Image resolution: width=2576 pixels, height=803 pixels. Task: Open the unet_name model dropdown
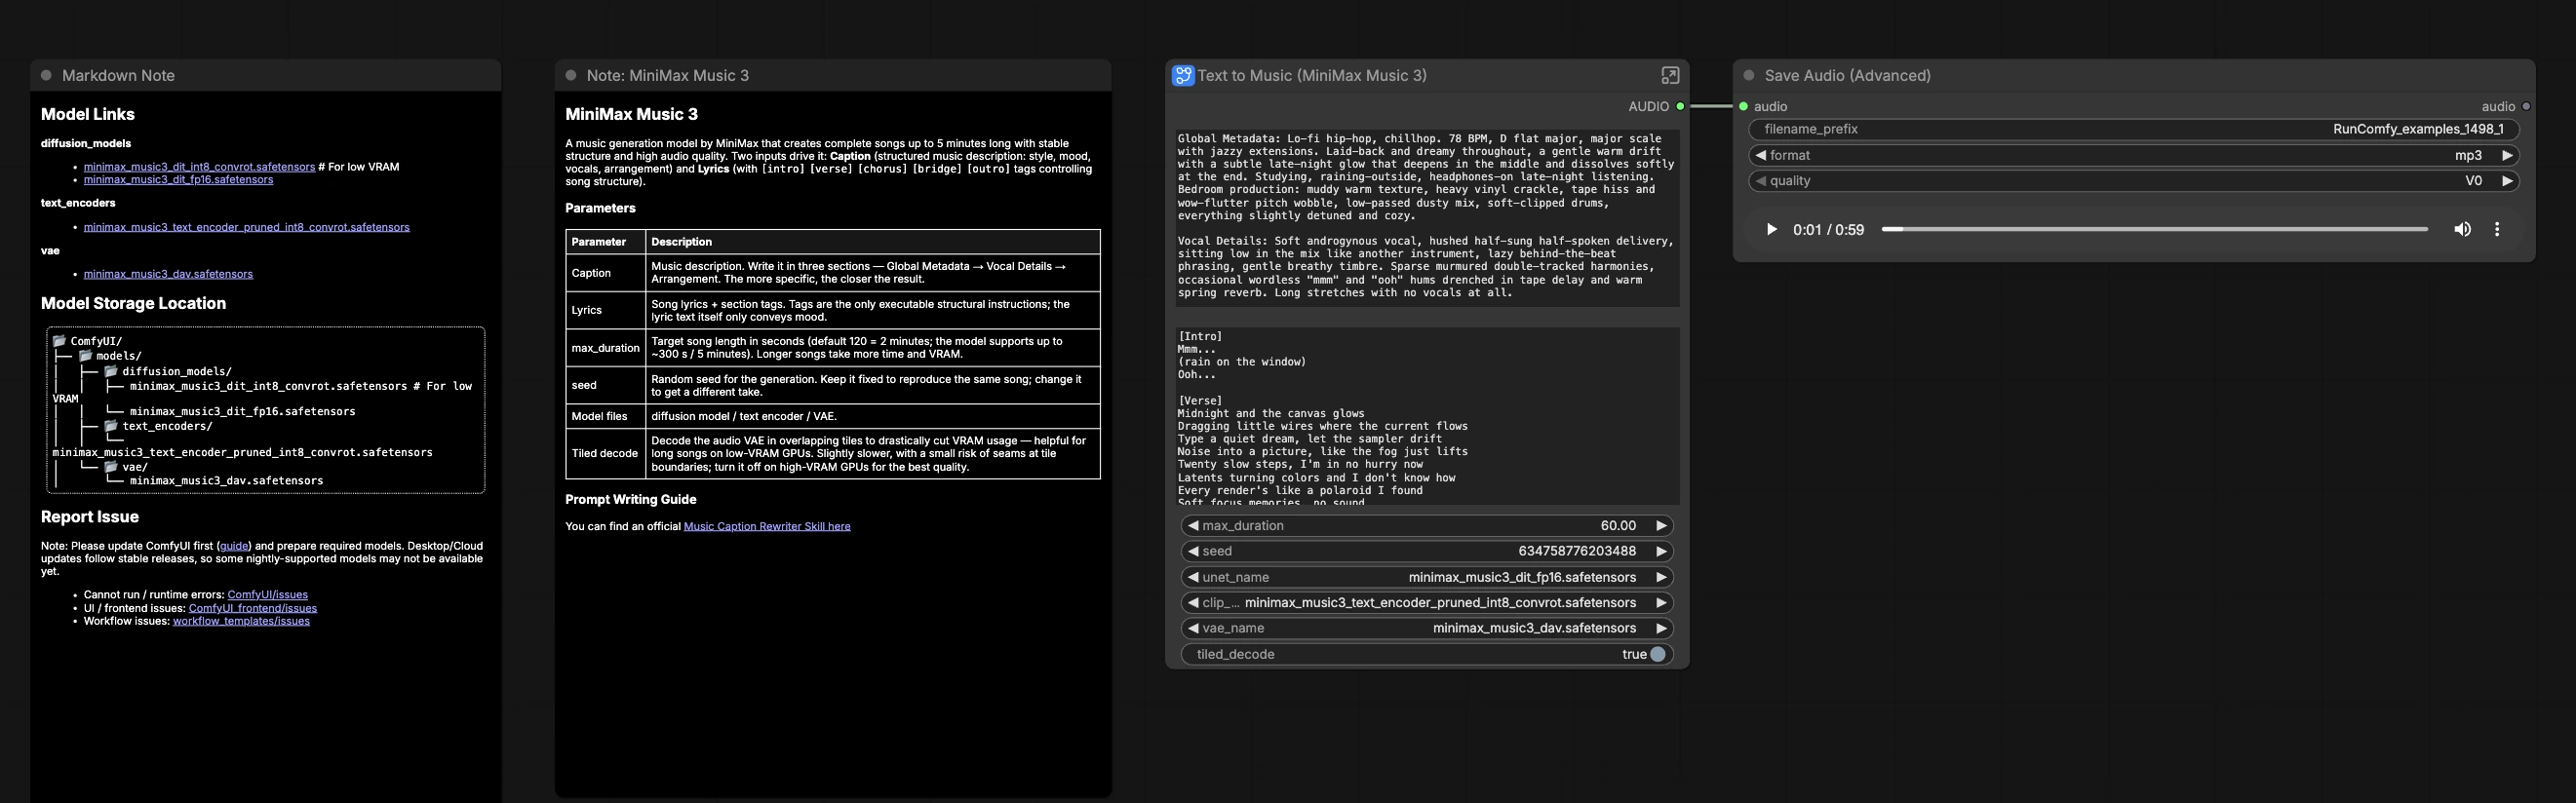(1427, 577)
